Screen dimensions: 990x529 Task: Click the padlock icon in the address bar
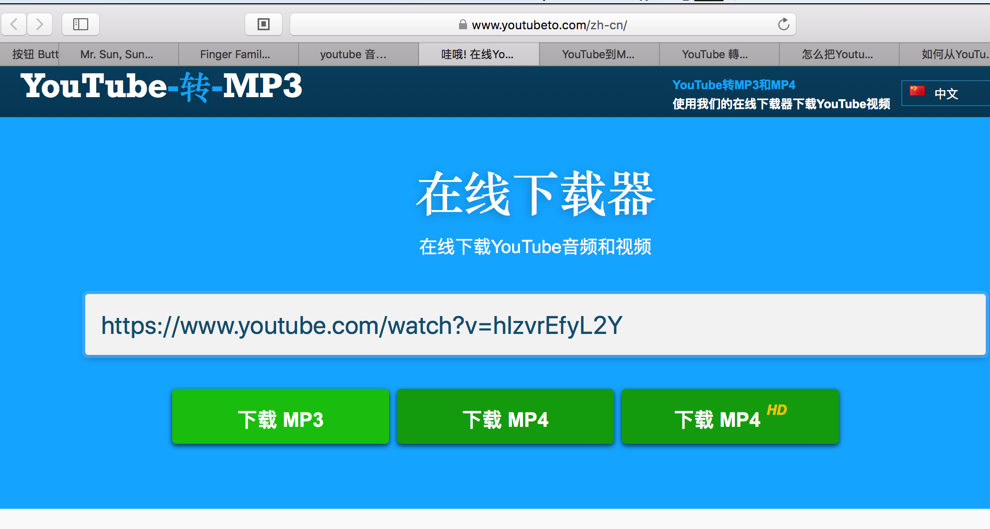463,25
